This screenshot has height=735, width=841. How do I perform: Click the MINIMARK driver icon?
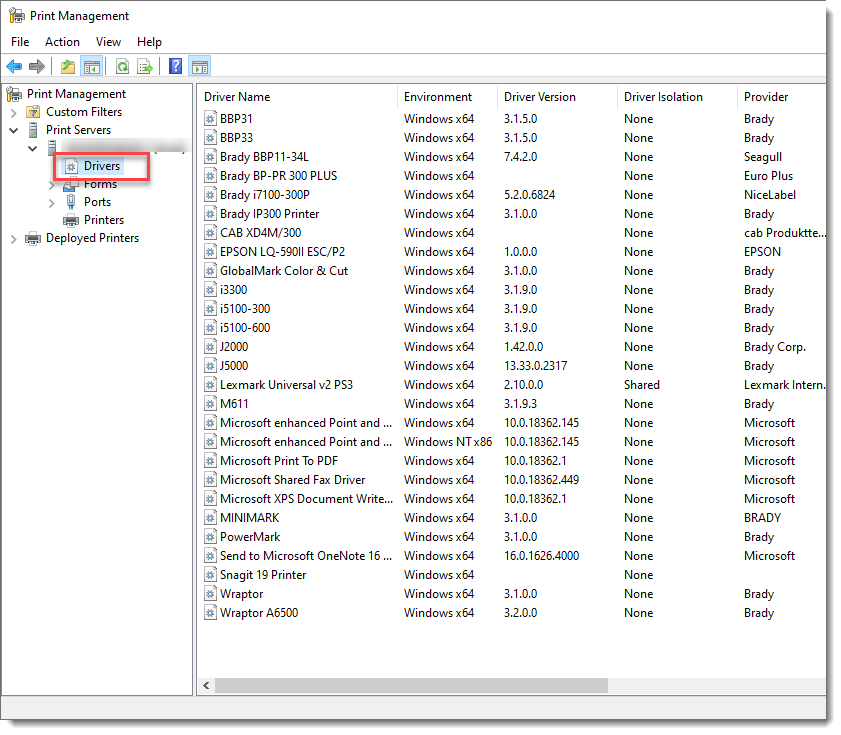[x=210, y=518]
